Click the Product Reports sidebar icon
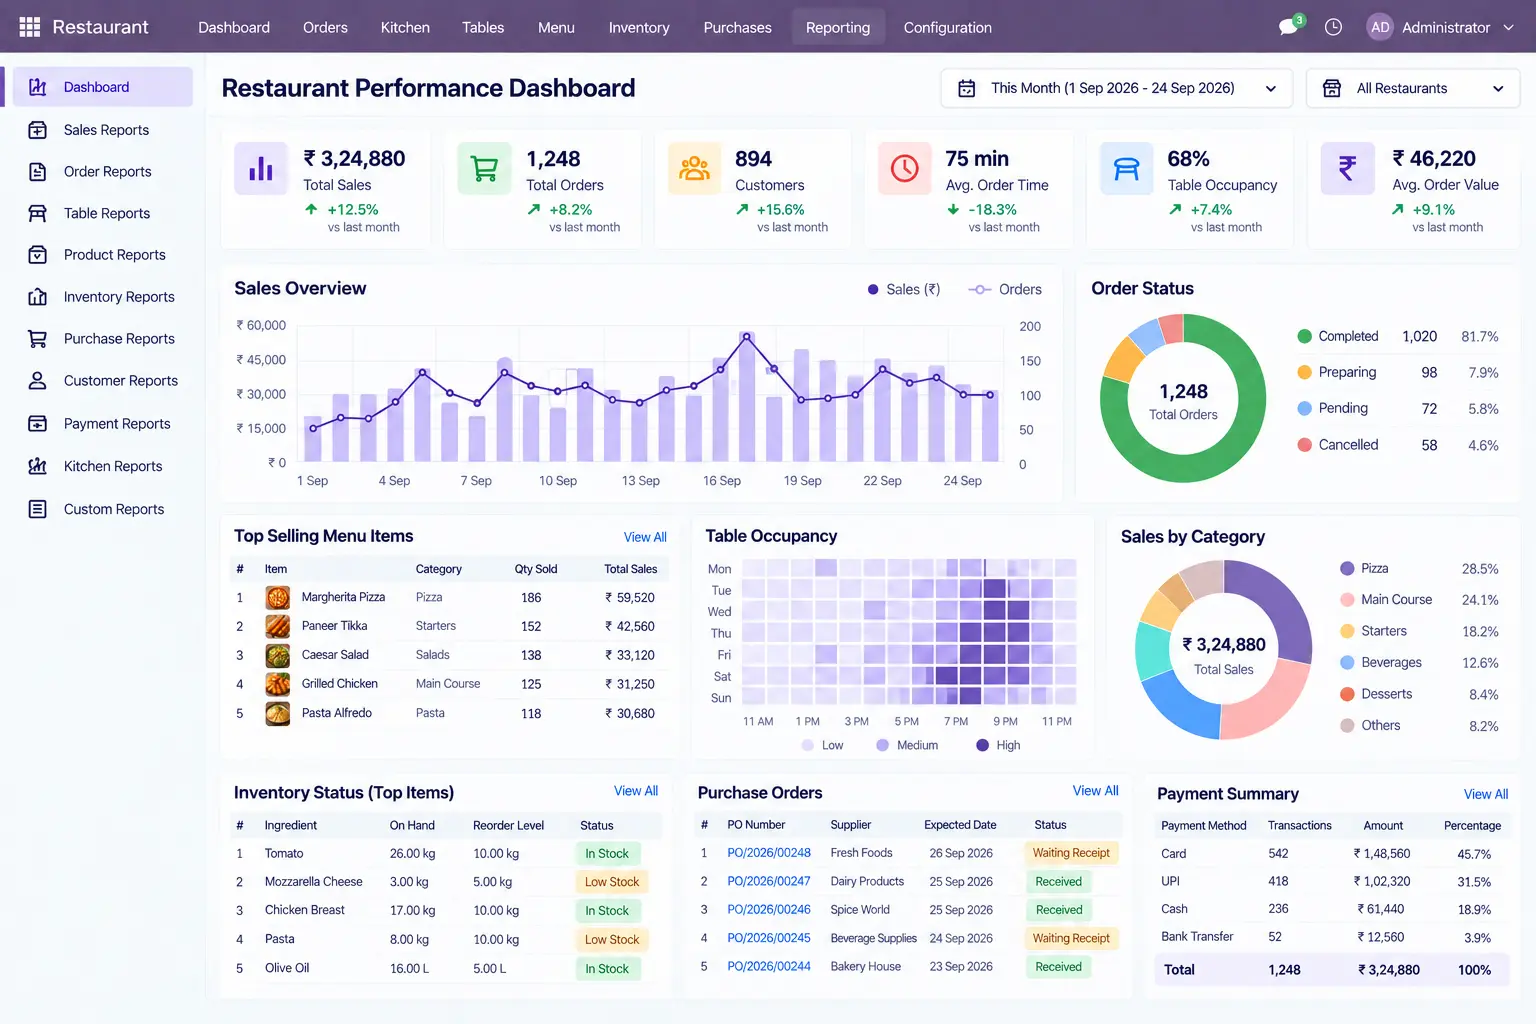The height and width of the screenshot is (1024, 1536). click(38, 255)
